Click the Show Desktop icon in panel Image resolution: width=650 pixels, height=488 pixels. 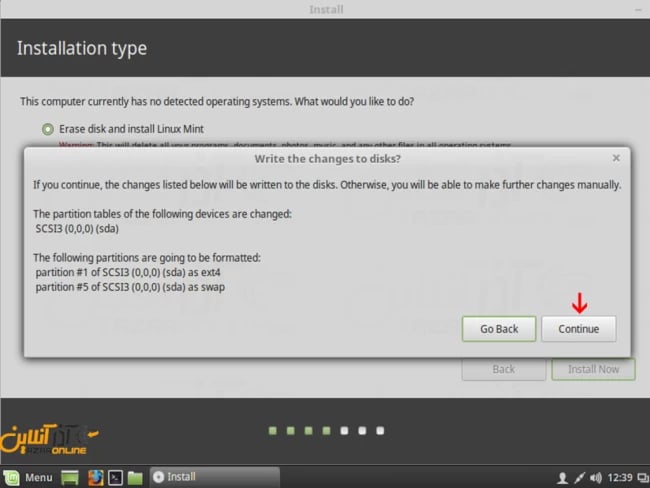70,478
